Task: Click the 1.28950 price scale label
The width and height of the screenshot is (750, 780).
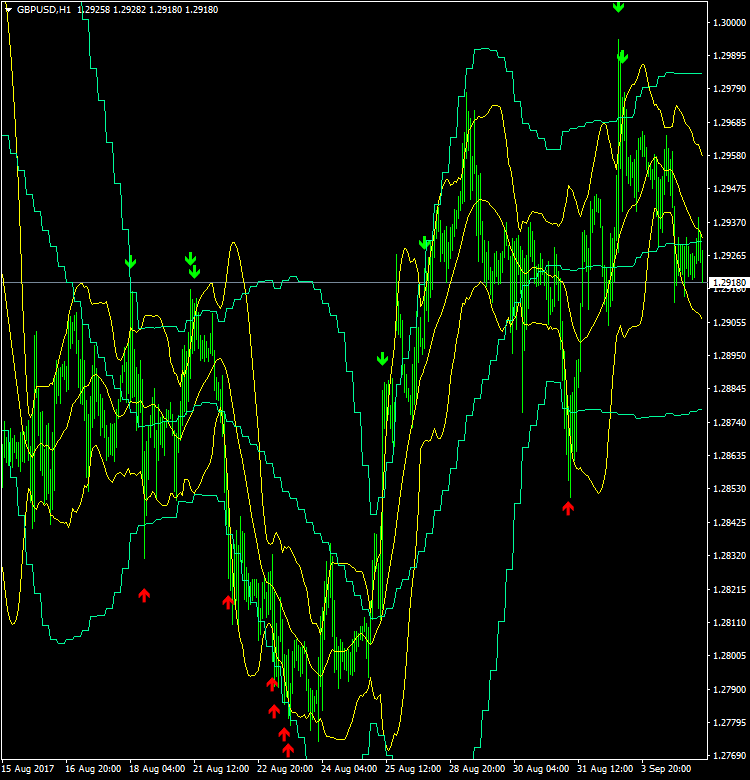Action: pyautogui.click(x=729, y=356)
